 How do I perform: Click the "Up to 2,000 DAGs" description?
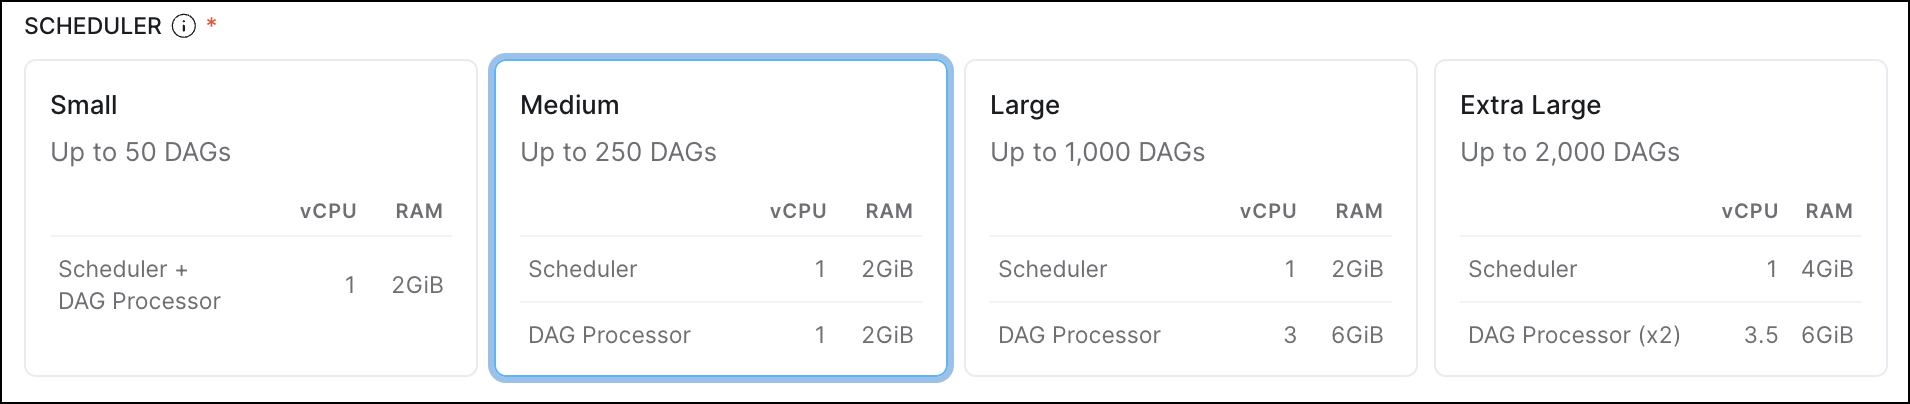click(1569, 152)
